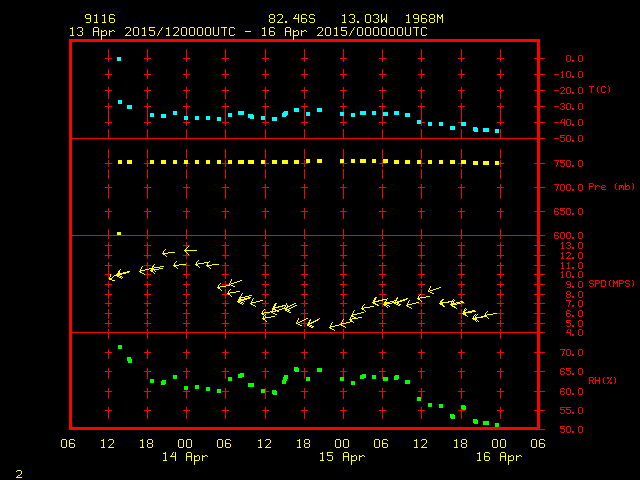Image resolution: width=640 pixels, height=480 pixels.
Task: Click the T(C) temperature axis label
Action: click(x=599, y=90)
